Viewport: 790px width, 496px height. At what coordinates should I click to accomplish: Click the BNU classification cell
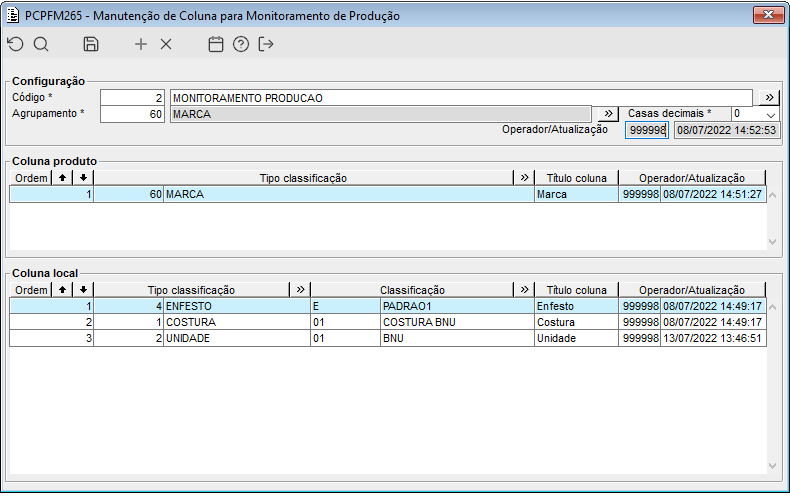click(457, 338)
